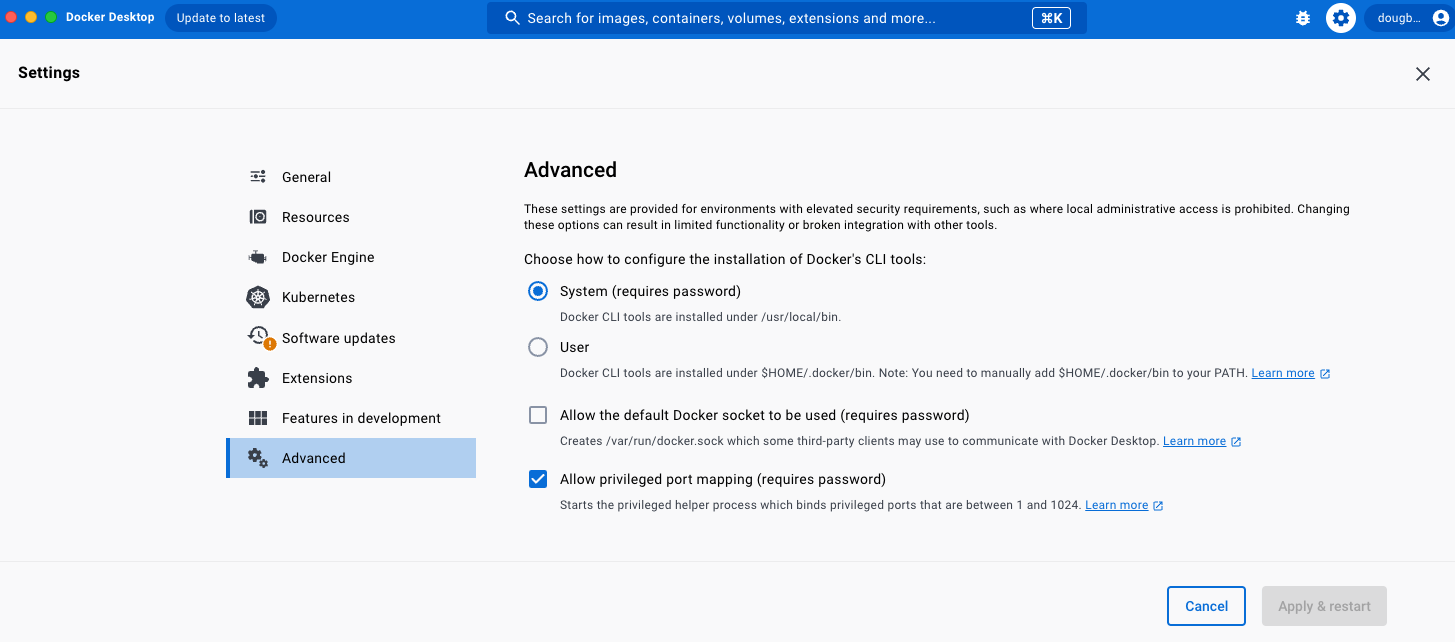1455x642 pixels.
Task: Click the search images and containers field
Action: point(787,18)
